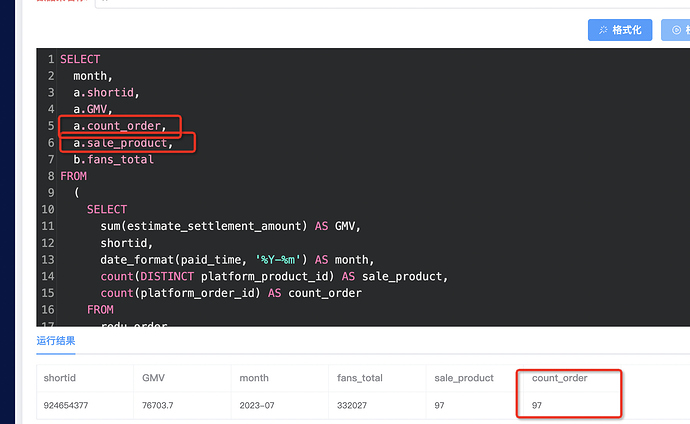The width and height of the screenshot is (690, 424).
Task: Click the magic wand icon in 格式化
Action: (603, 30)
